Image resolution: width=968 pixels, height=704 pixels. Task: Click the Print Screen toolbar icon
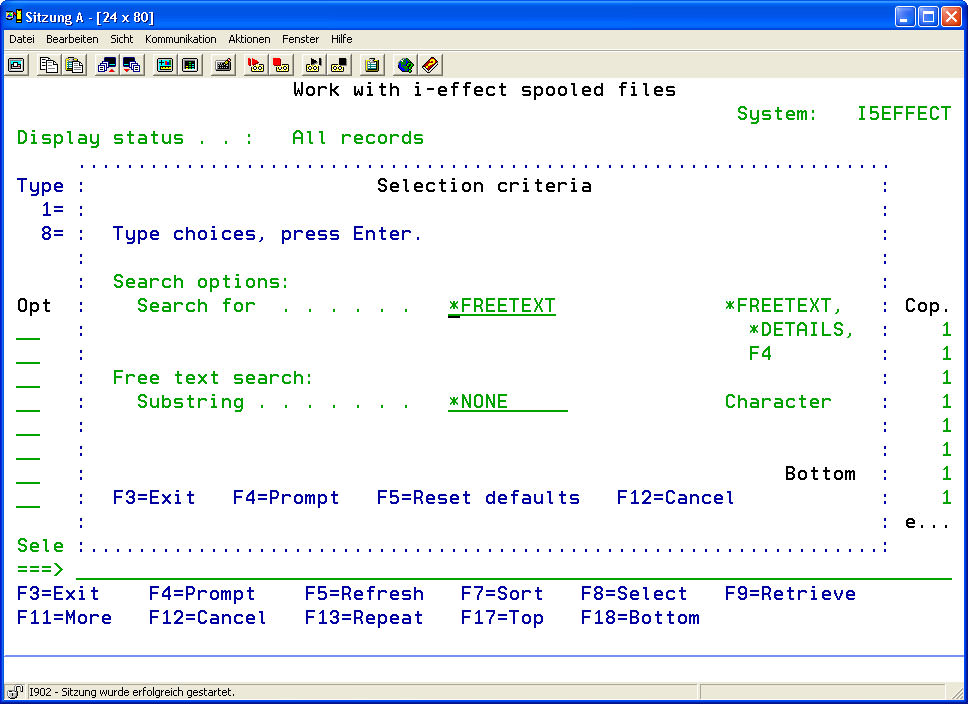[x=17, y=65]
